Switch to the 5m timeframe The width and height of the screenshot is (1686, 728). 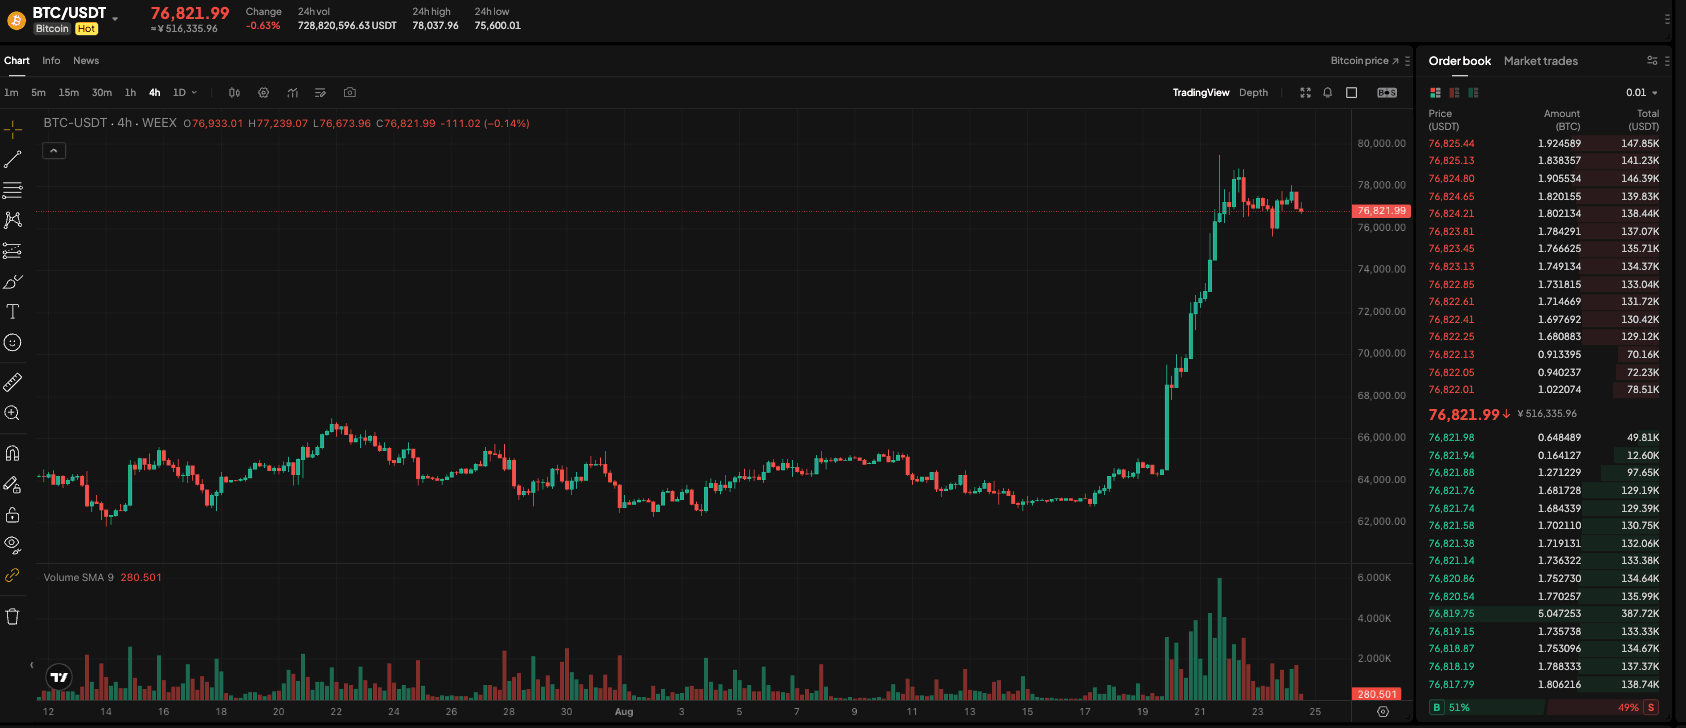(38, 92)
